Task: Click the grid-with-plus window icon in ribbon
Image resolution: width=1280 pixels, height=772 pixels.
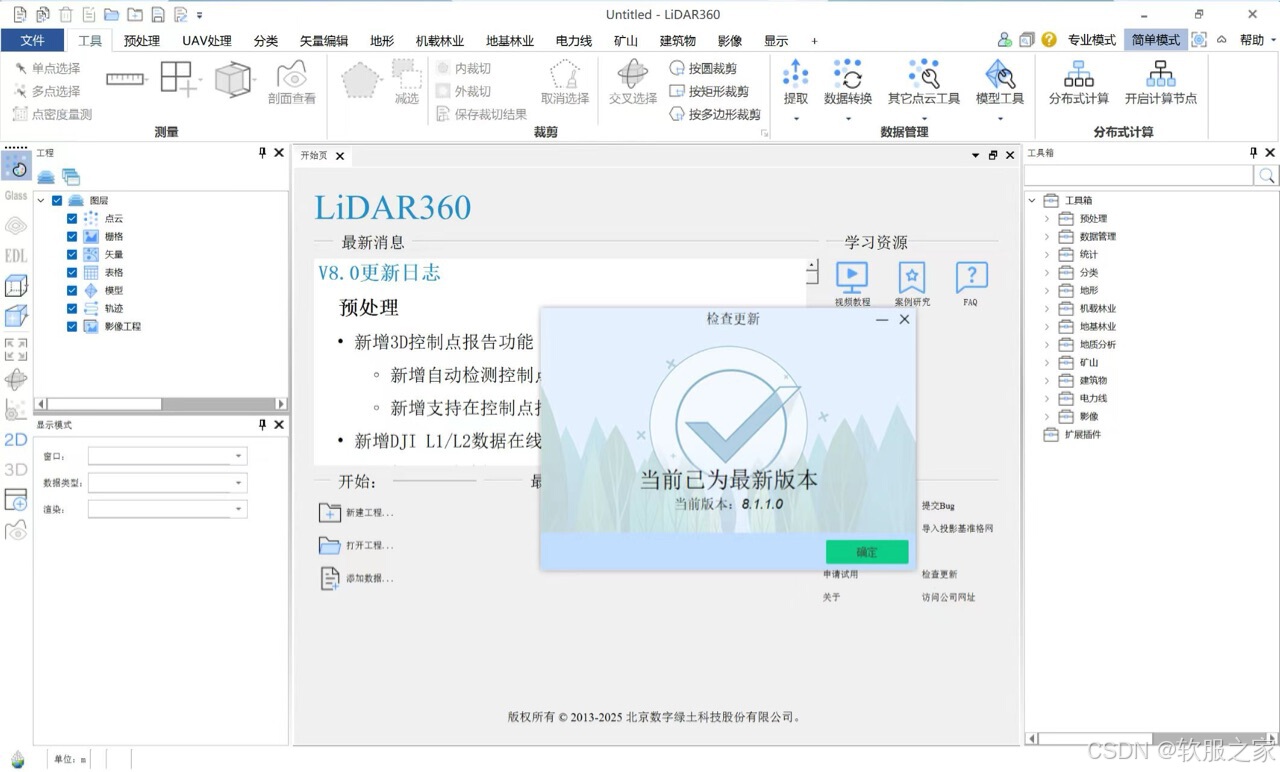Action: [x=177, y=79]
